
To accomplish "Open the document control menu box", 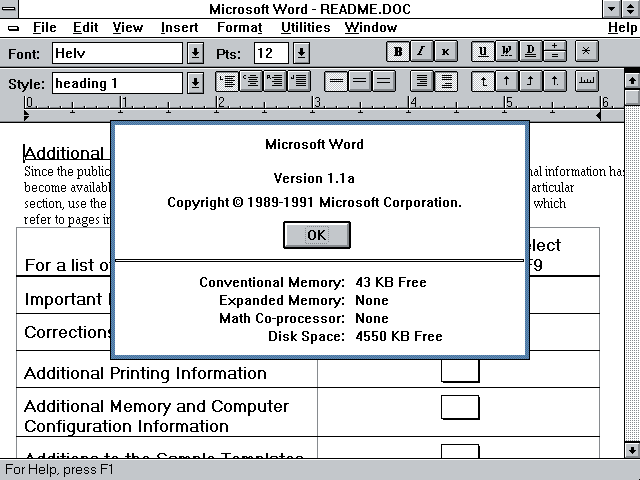I will point(13,28).
